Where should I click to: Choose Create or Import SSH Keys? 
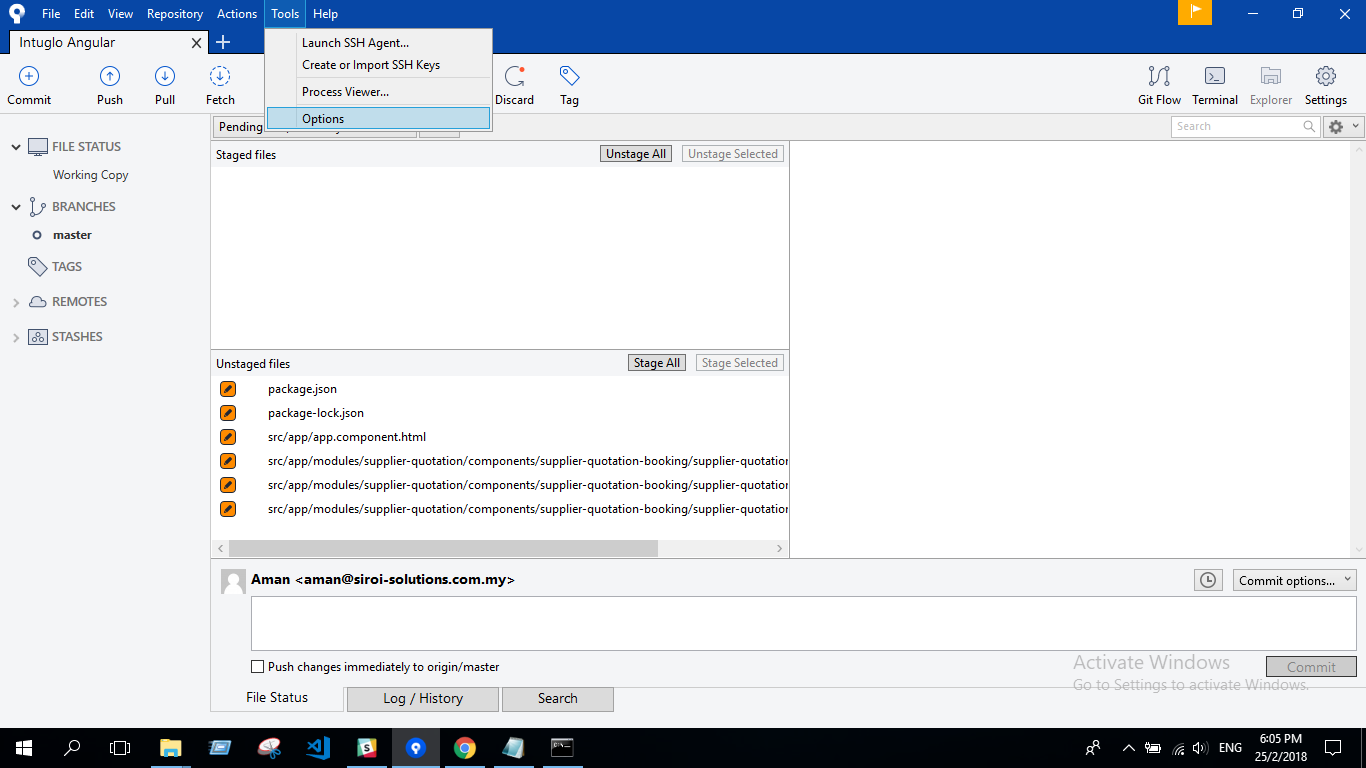pyautogui.click(x=371, y=64)
